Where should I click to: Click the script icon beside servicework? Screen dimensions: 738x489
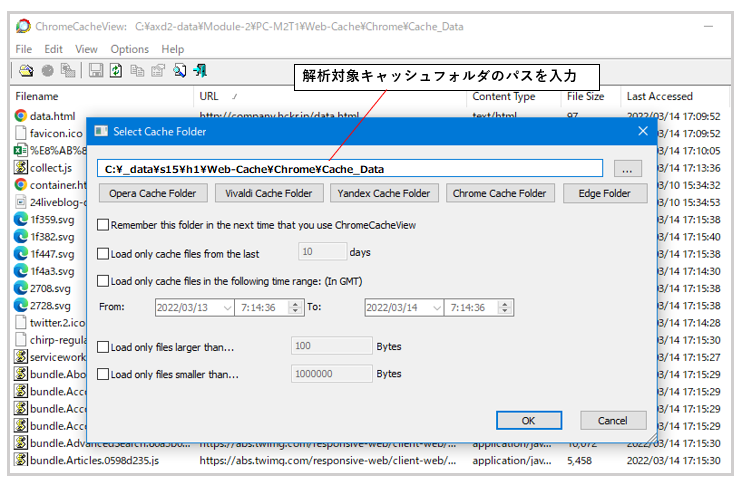coord(20,357)
